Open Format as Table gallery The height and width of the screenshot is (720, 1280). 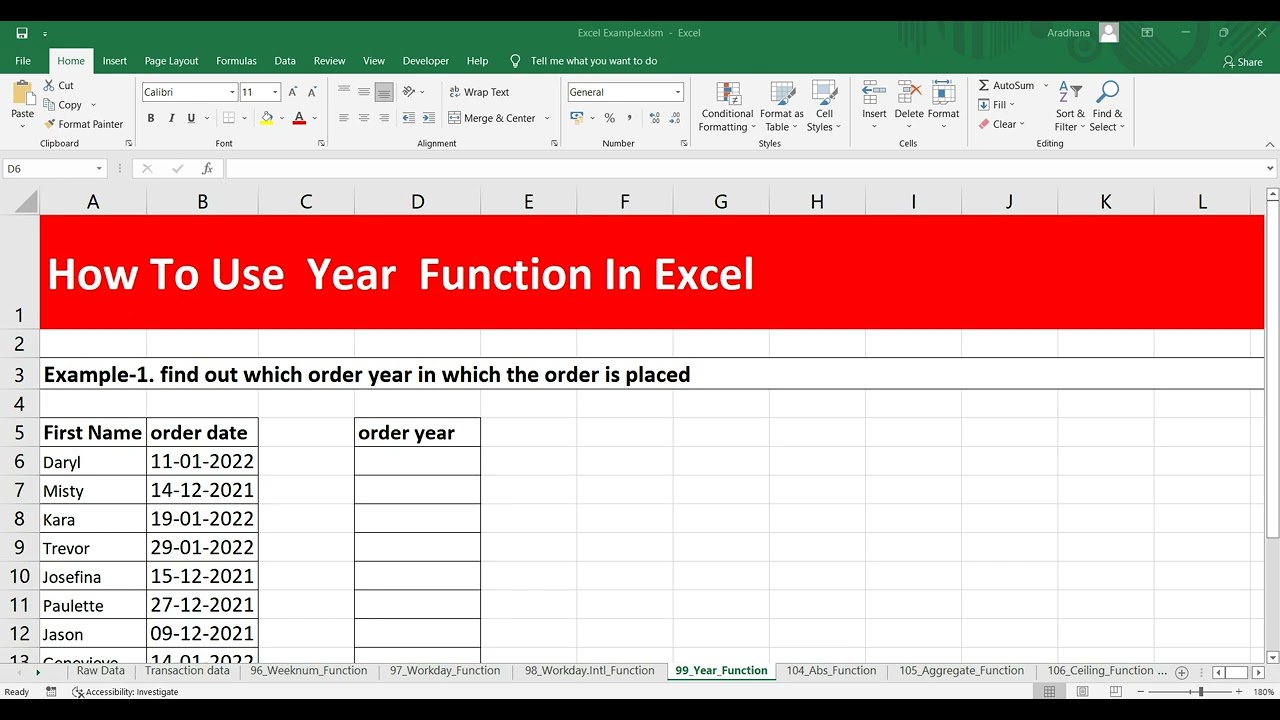[x=782, y=107]
